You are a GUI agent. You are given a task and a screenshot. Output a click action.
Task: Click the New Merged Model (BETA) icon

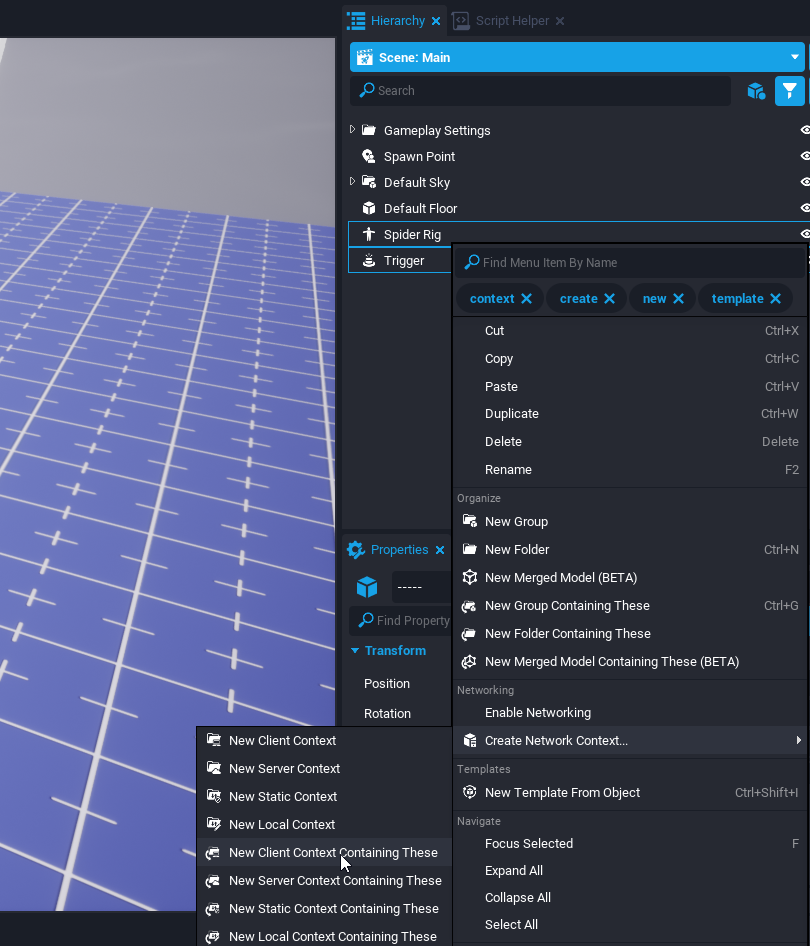[x=469, y=578]
